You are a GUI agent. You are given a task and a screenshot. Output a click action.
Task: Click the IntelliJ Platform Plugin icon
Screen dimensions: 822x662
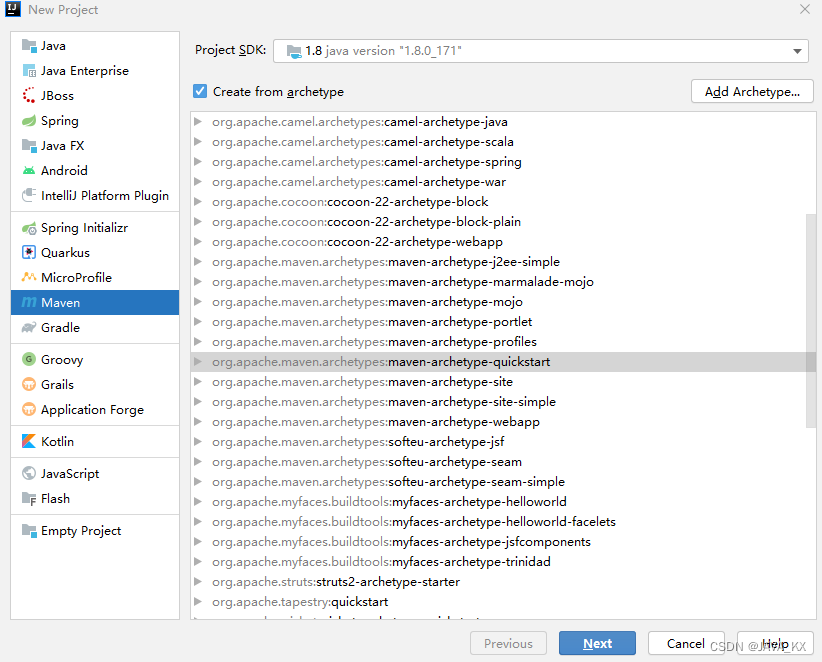click(x=29, y=196)
